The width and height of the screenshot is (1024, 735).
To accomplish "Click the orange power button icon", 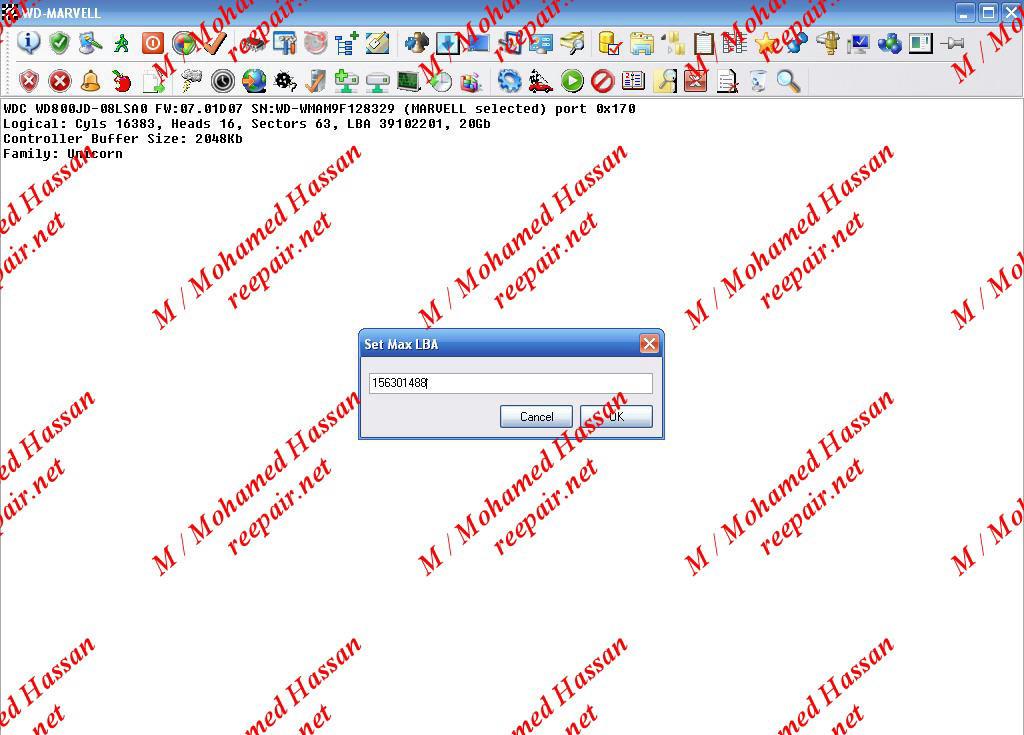I will tap(152, 43).
